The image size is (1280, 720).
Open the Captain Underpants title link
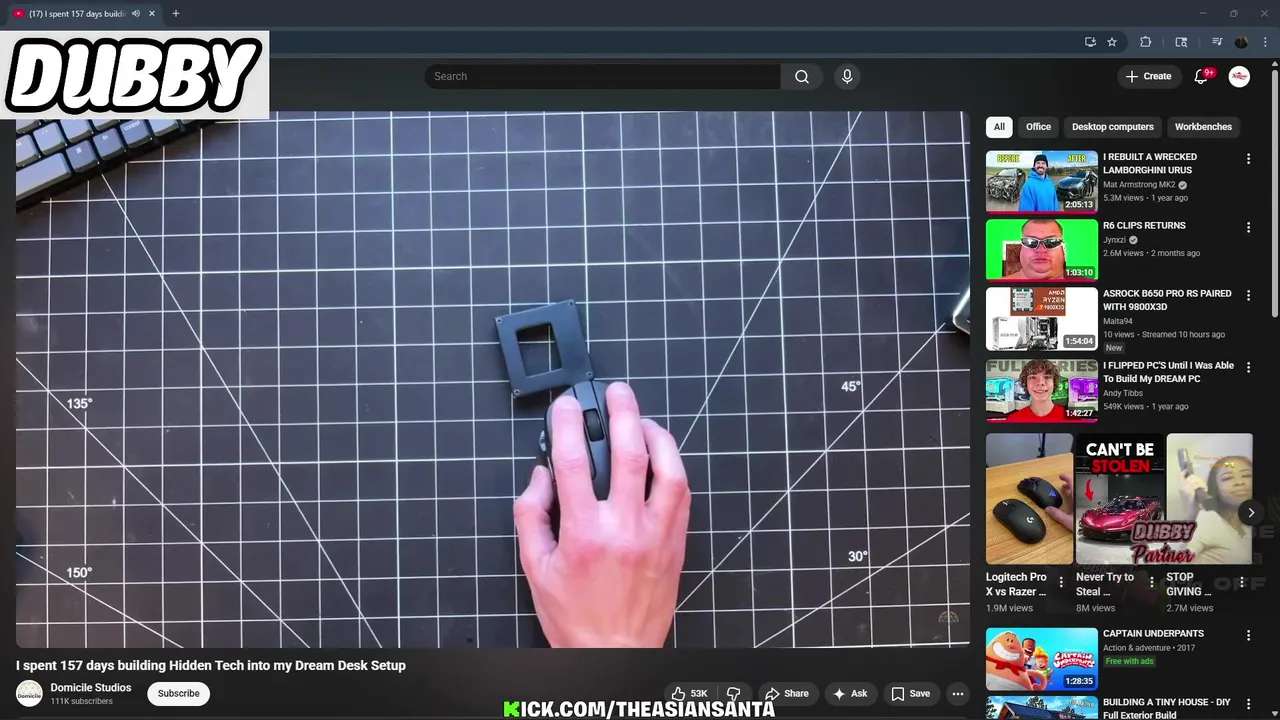point(1153,634)
